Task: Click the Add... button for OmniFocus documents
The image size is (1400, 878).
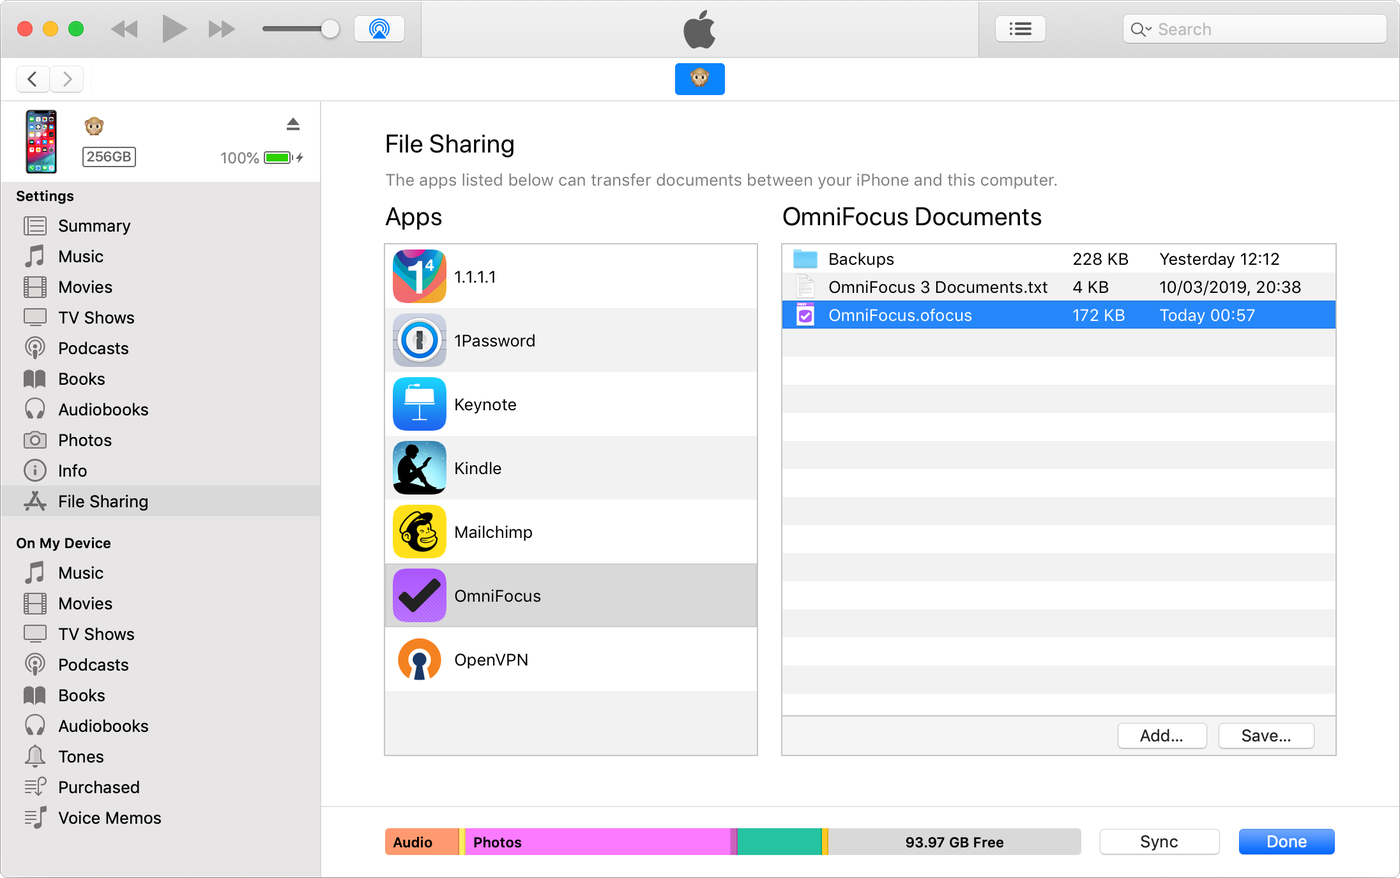Action: (1162, 735)
